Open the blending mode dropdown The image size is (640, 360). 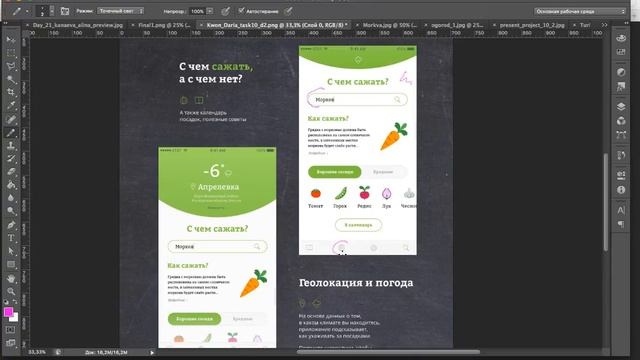click(x=121, y=11)
